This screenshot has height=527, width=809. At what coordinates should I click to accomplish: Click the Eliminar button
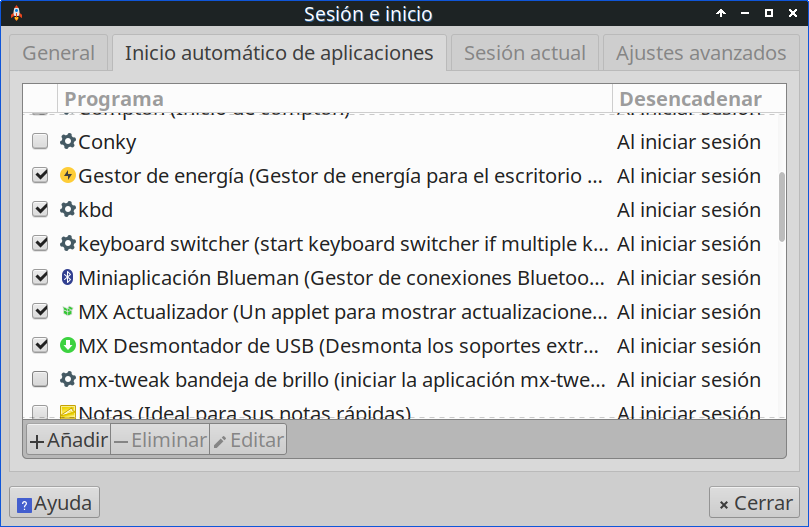click(x=160, y=440)
